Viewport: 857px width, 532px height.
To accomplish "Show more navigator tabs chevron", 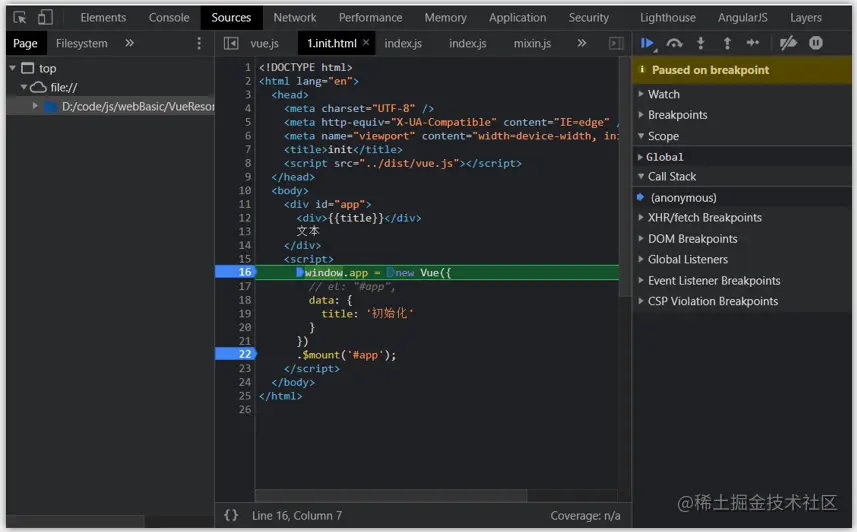I will 129,43.
